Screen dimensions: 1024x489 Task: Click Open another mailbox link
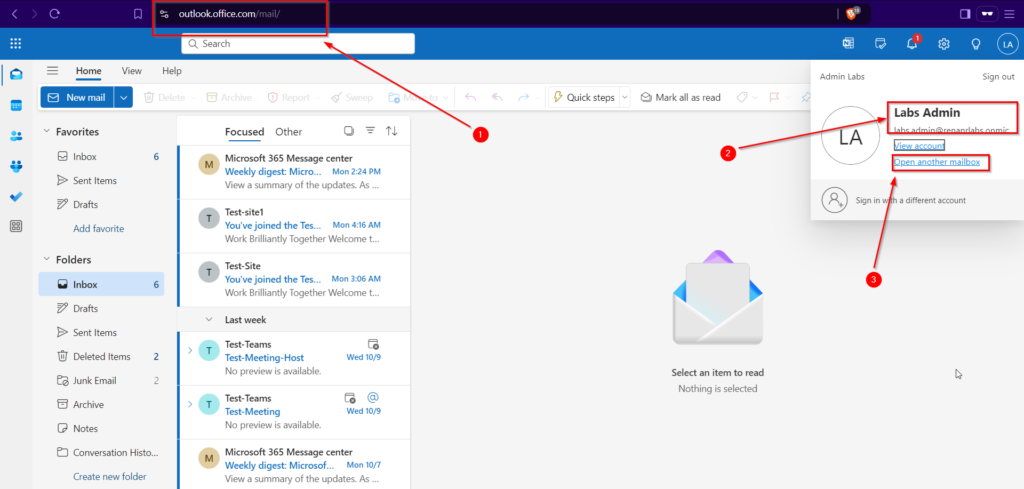[937, 162]
